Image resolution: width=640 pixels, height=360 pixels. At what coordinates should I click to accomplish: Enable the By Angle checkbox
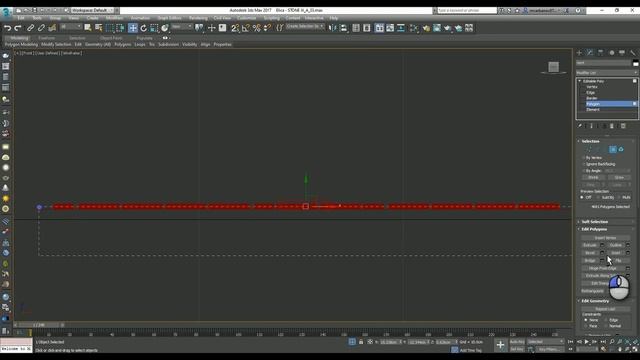[584, 171]
